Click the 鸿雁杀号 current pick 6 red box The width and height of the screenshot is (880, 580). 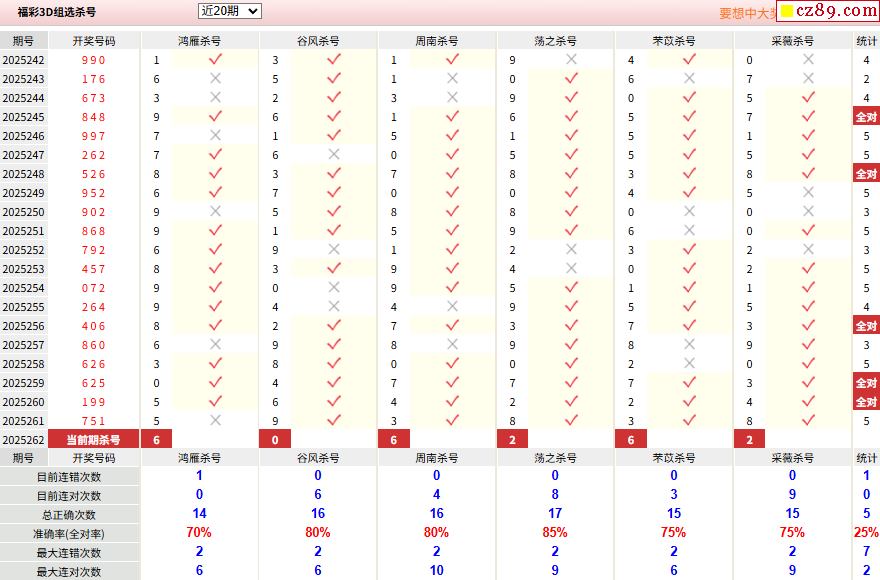pos(157,440)
